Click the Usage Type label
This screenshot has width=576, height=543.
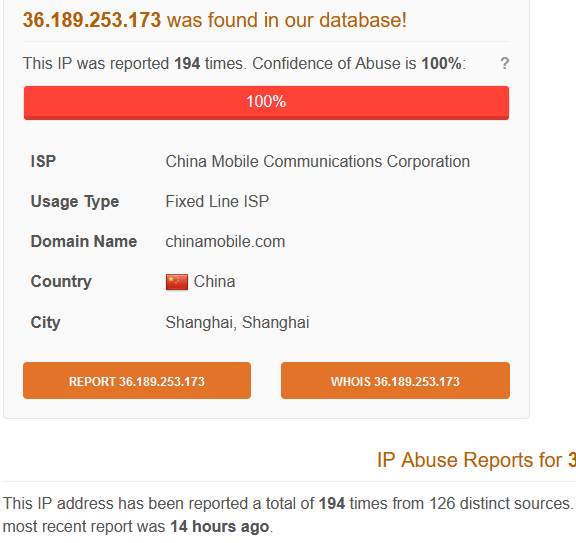tap(75, 202)
